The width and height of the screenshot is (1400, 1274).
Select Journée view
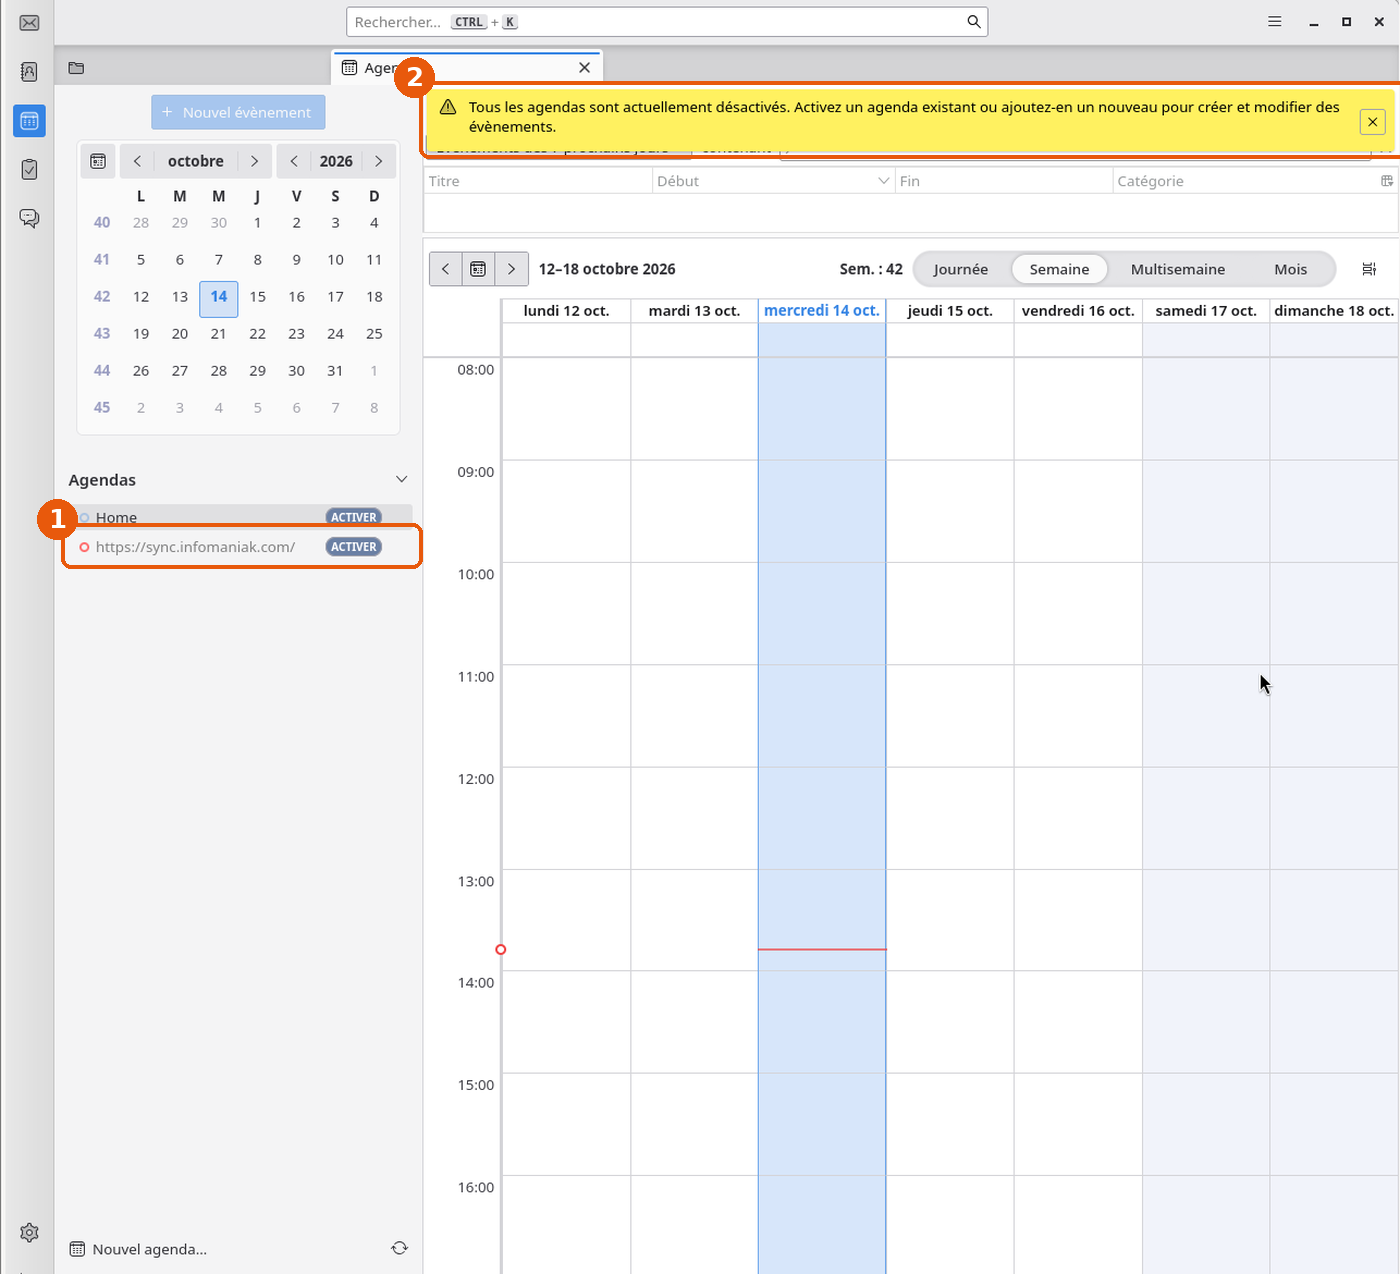click(x=961, y=269)
